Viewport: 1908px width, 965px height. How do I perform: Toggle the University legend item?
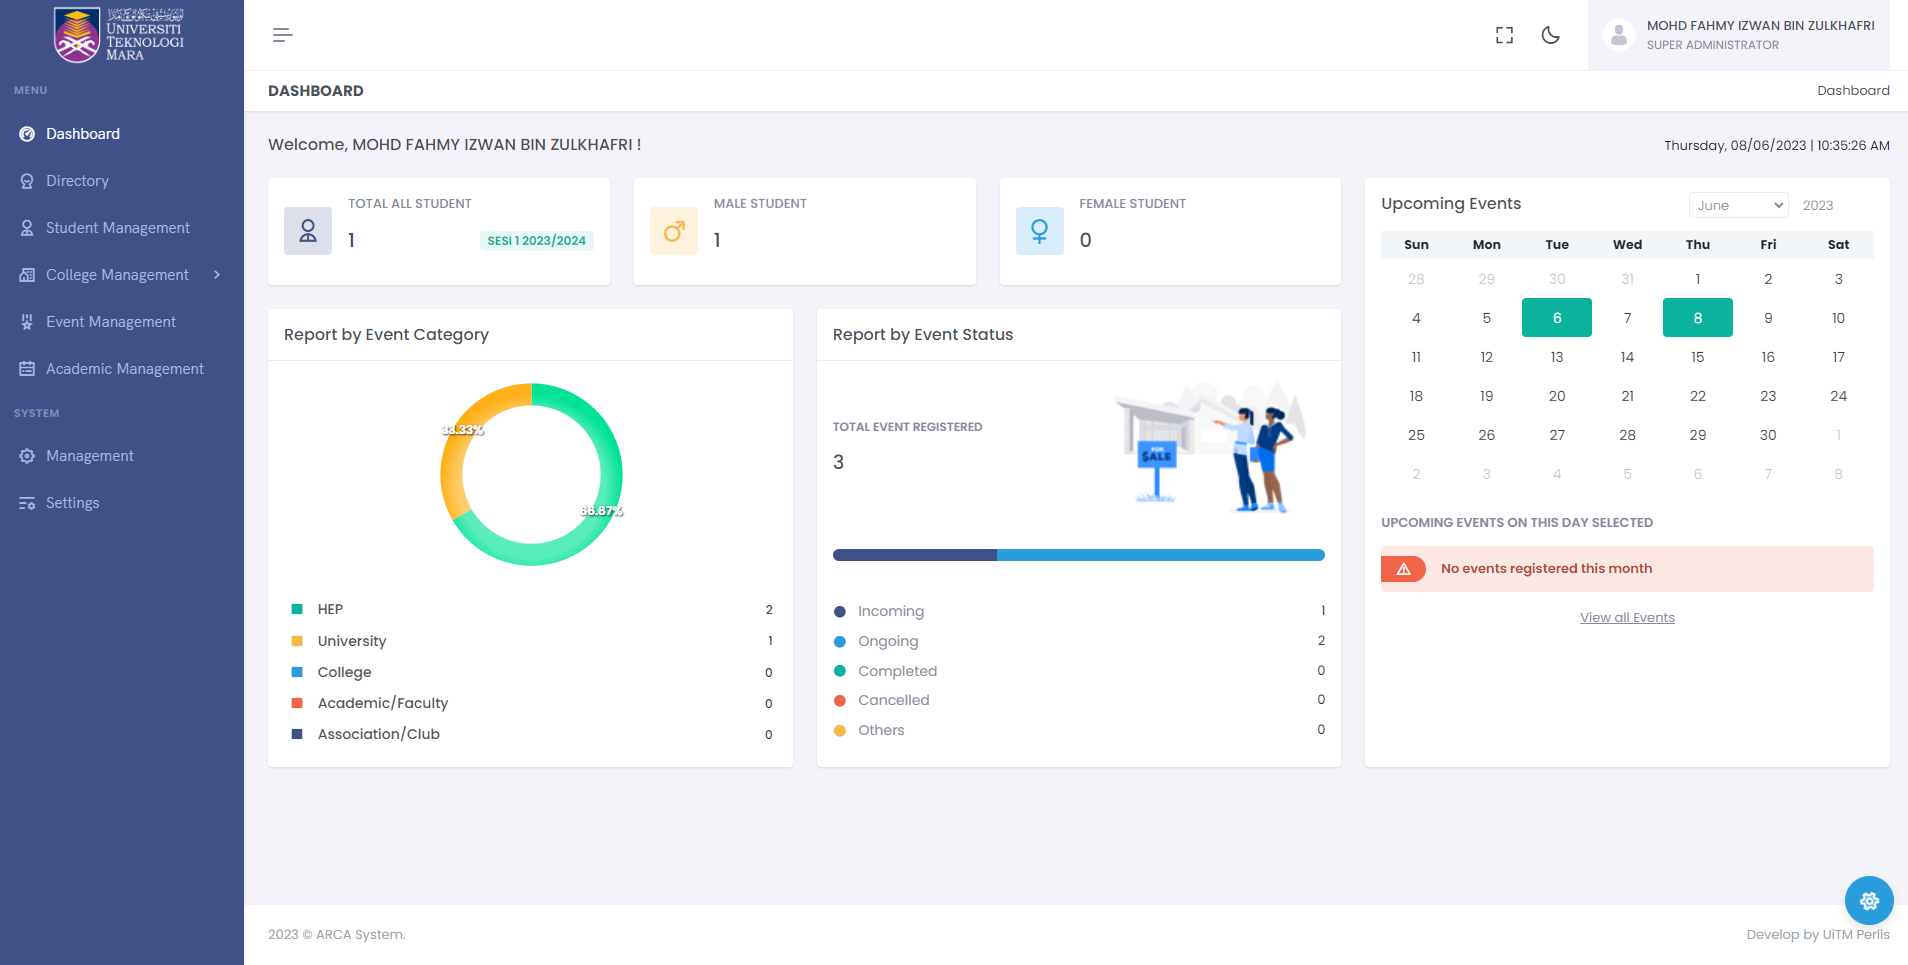351,641
